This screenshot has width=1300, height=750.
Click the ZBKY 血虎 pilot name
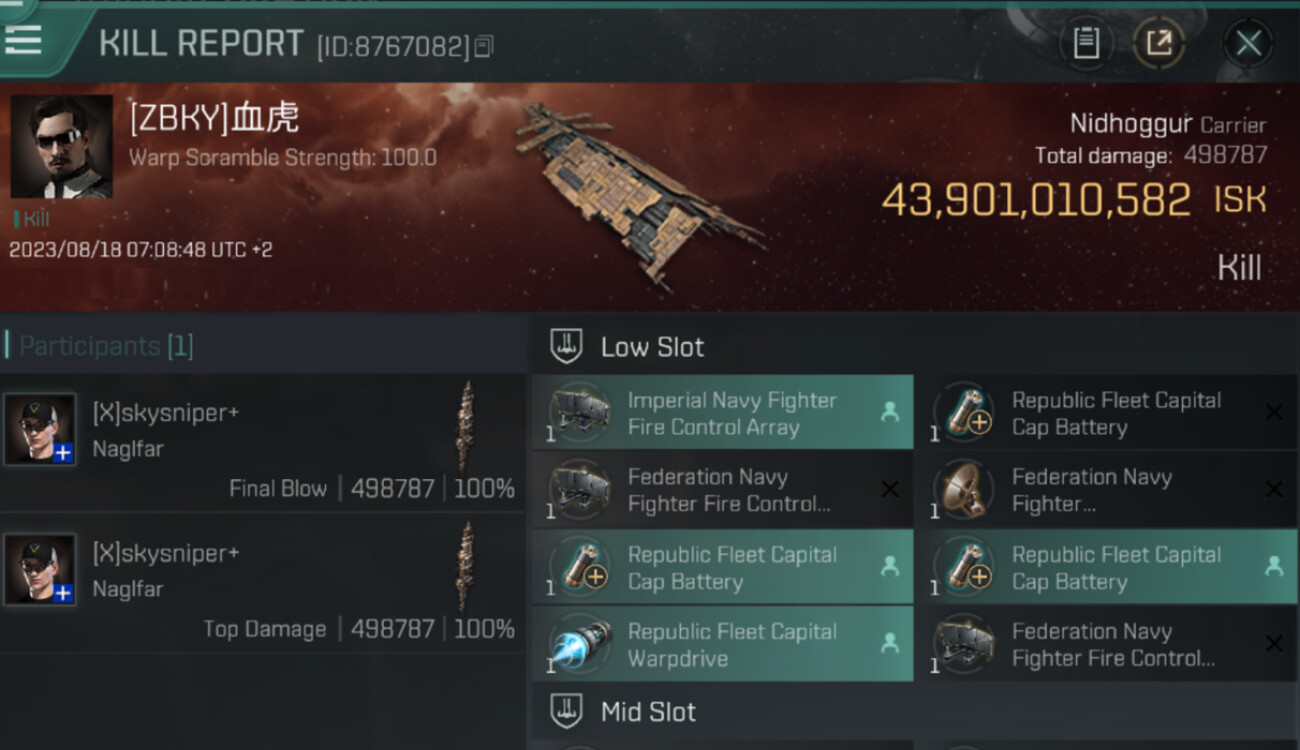tap(214, 119)
